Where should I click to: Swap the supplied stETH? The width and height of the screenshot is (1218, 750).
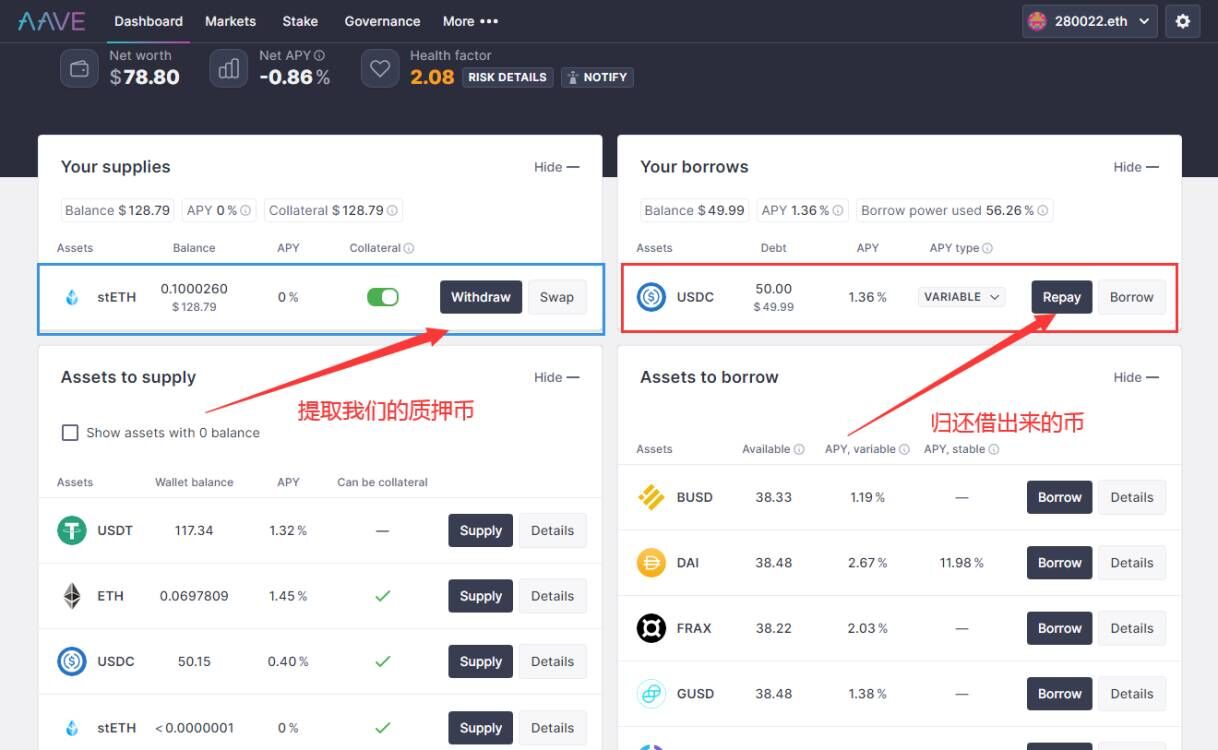(x=557, y=297)
